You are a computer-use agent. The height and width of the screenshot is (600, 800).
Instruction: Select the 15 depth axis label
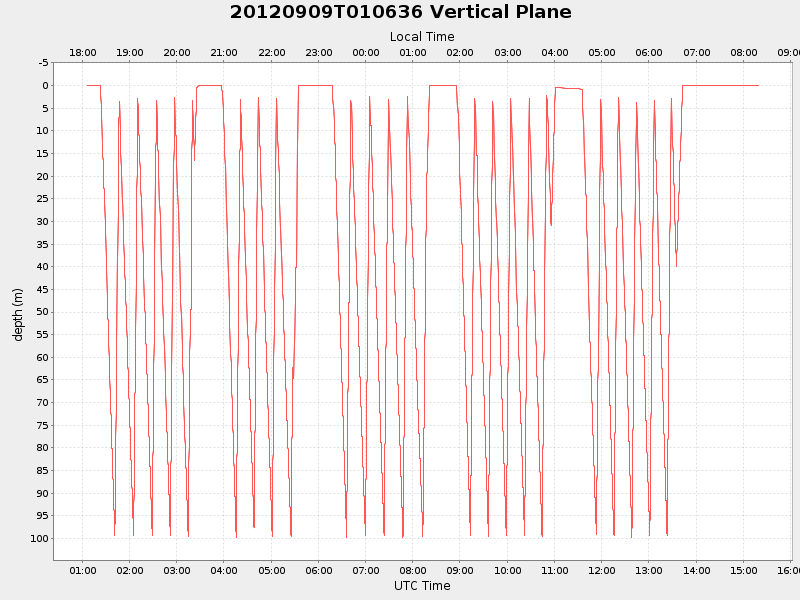[43, 154]
